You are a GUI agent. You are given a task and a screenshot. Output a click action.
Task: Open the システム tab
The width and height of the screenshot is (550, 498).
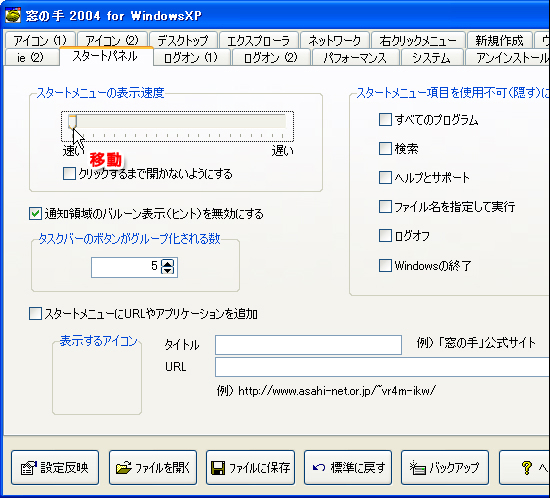click(x=431, y=57)
